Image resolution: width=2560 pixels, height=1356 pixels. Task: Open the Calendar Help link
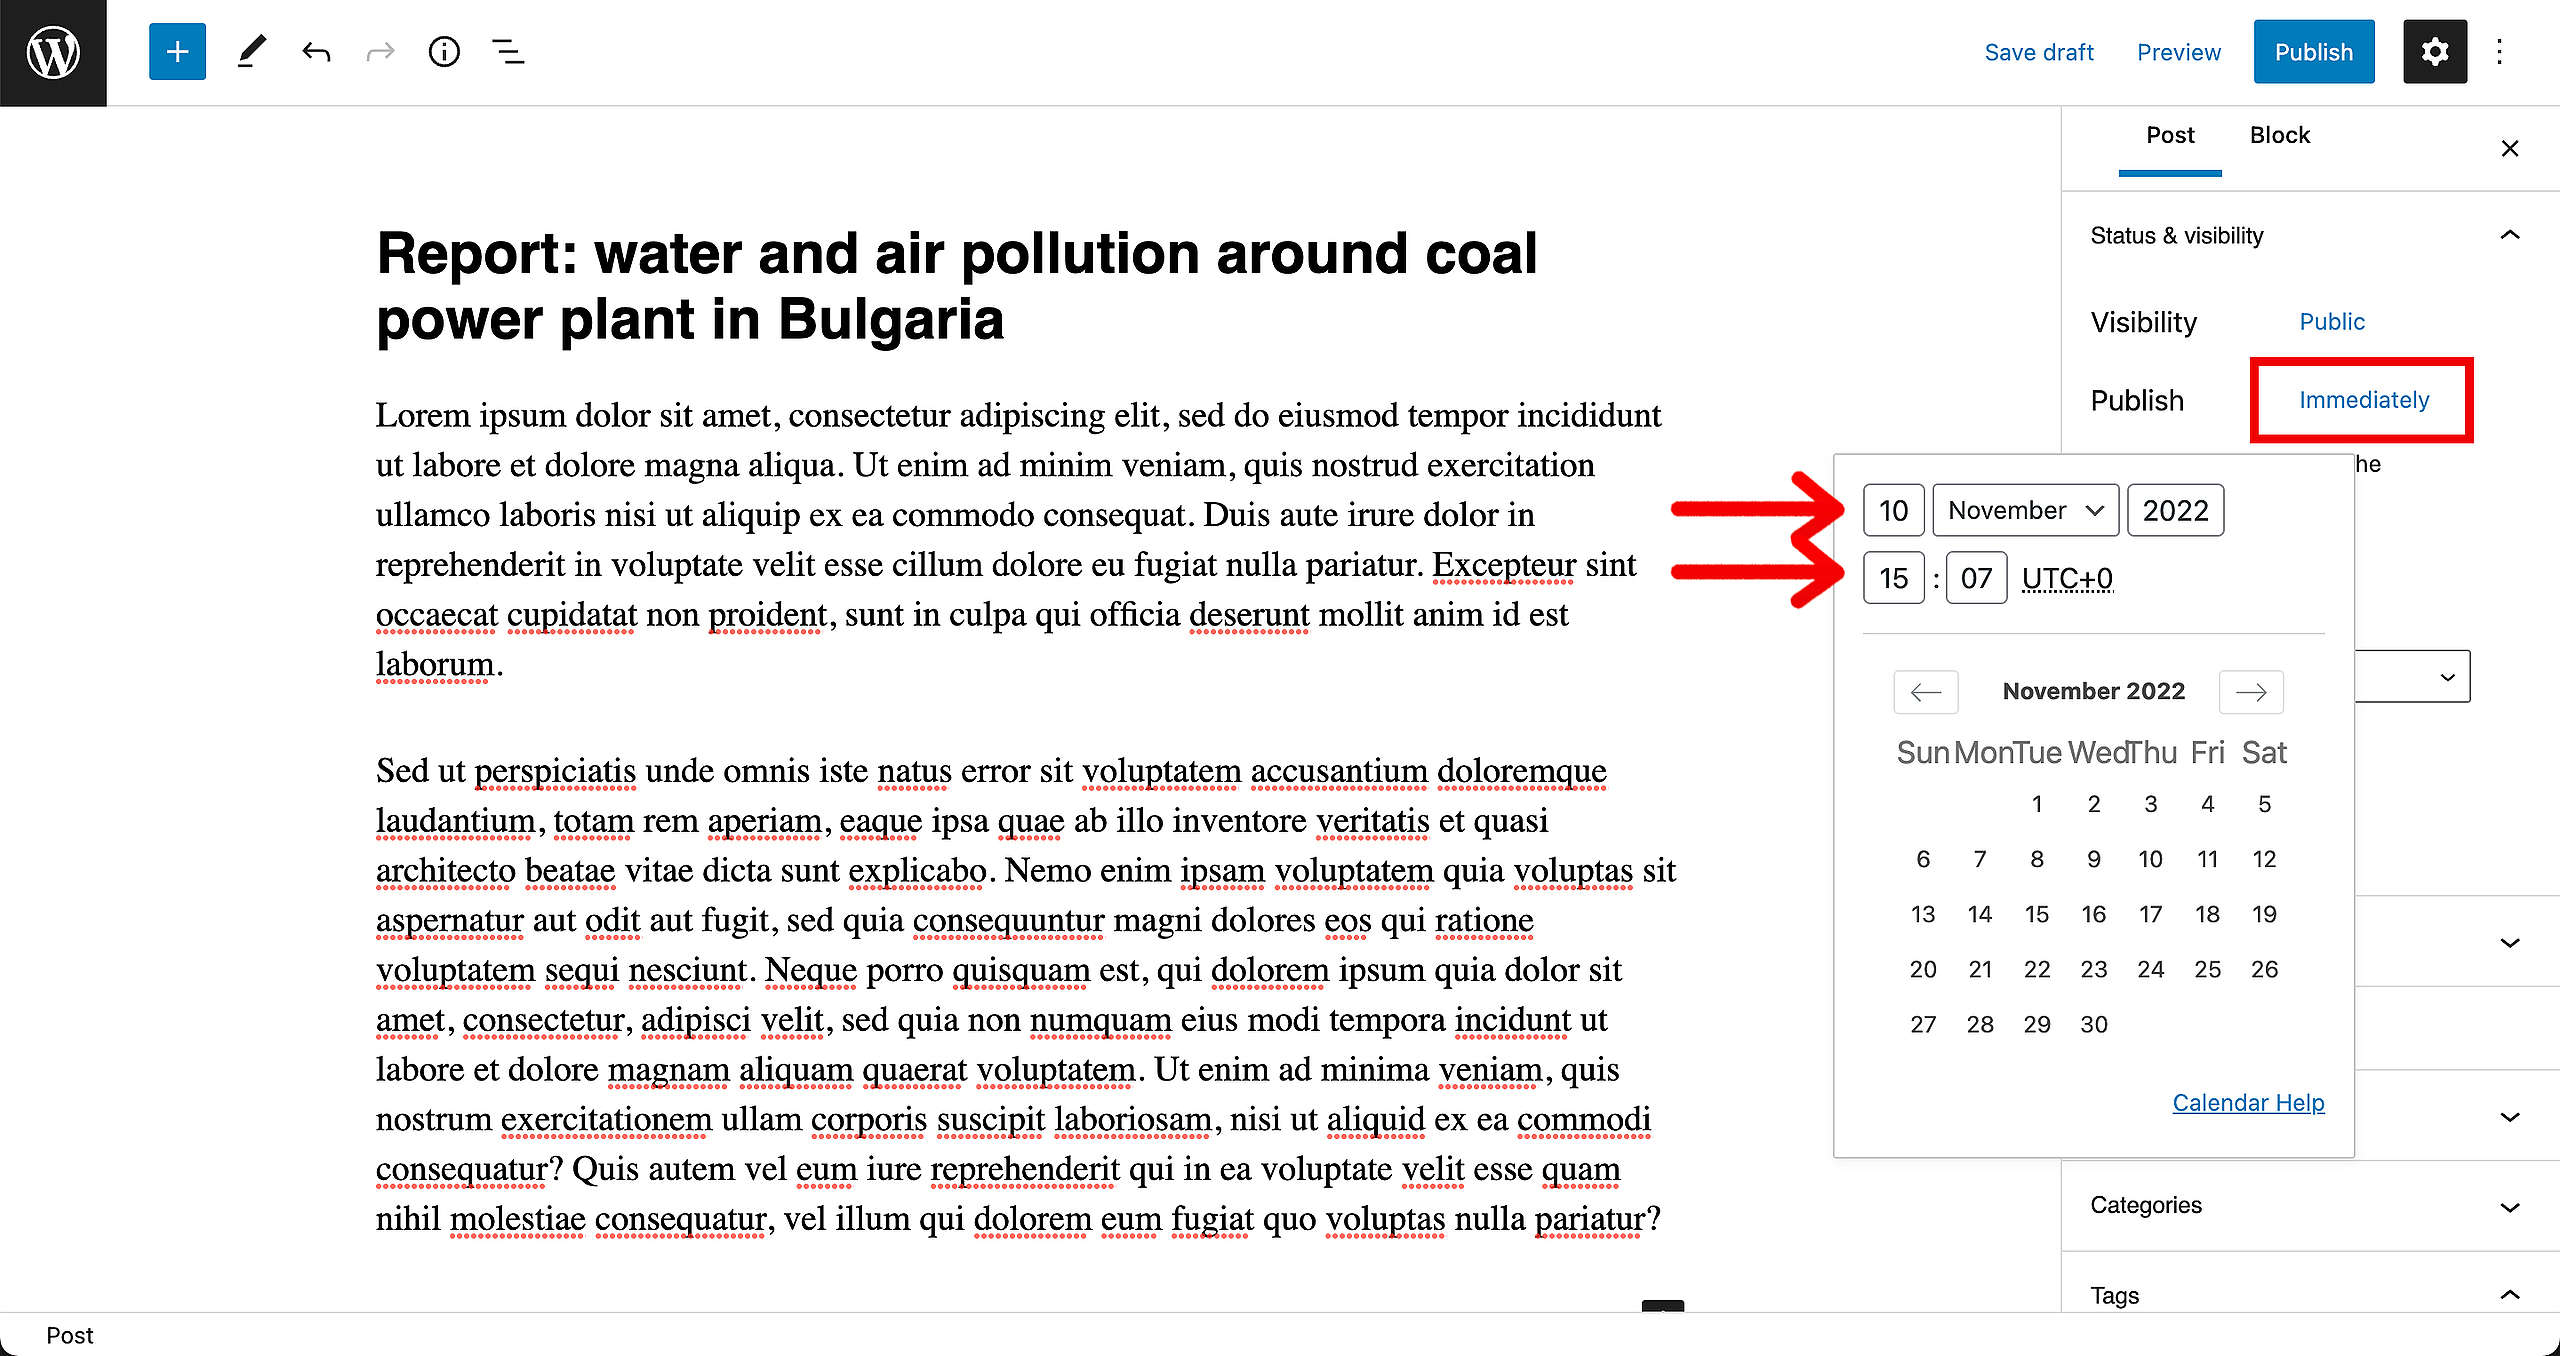coord(2248,1102)
